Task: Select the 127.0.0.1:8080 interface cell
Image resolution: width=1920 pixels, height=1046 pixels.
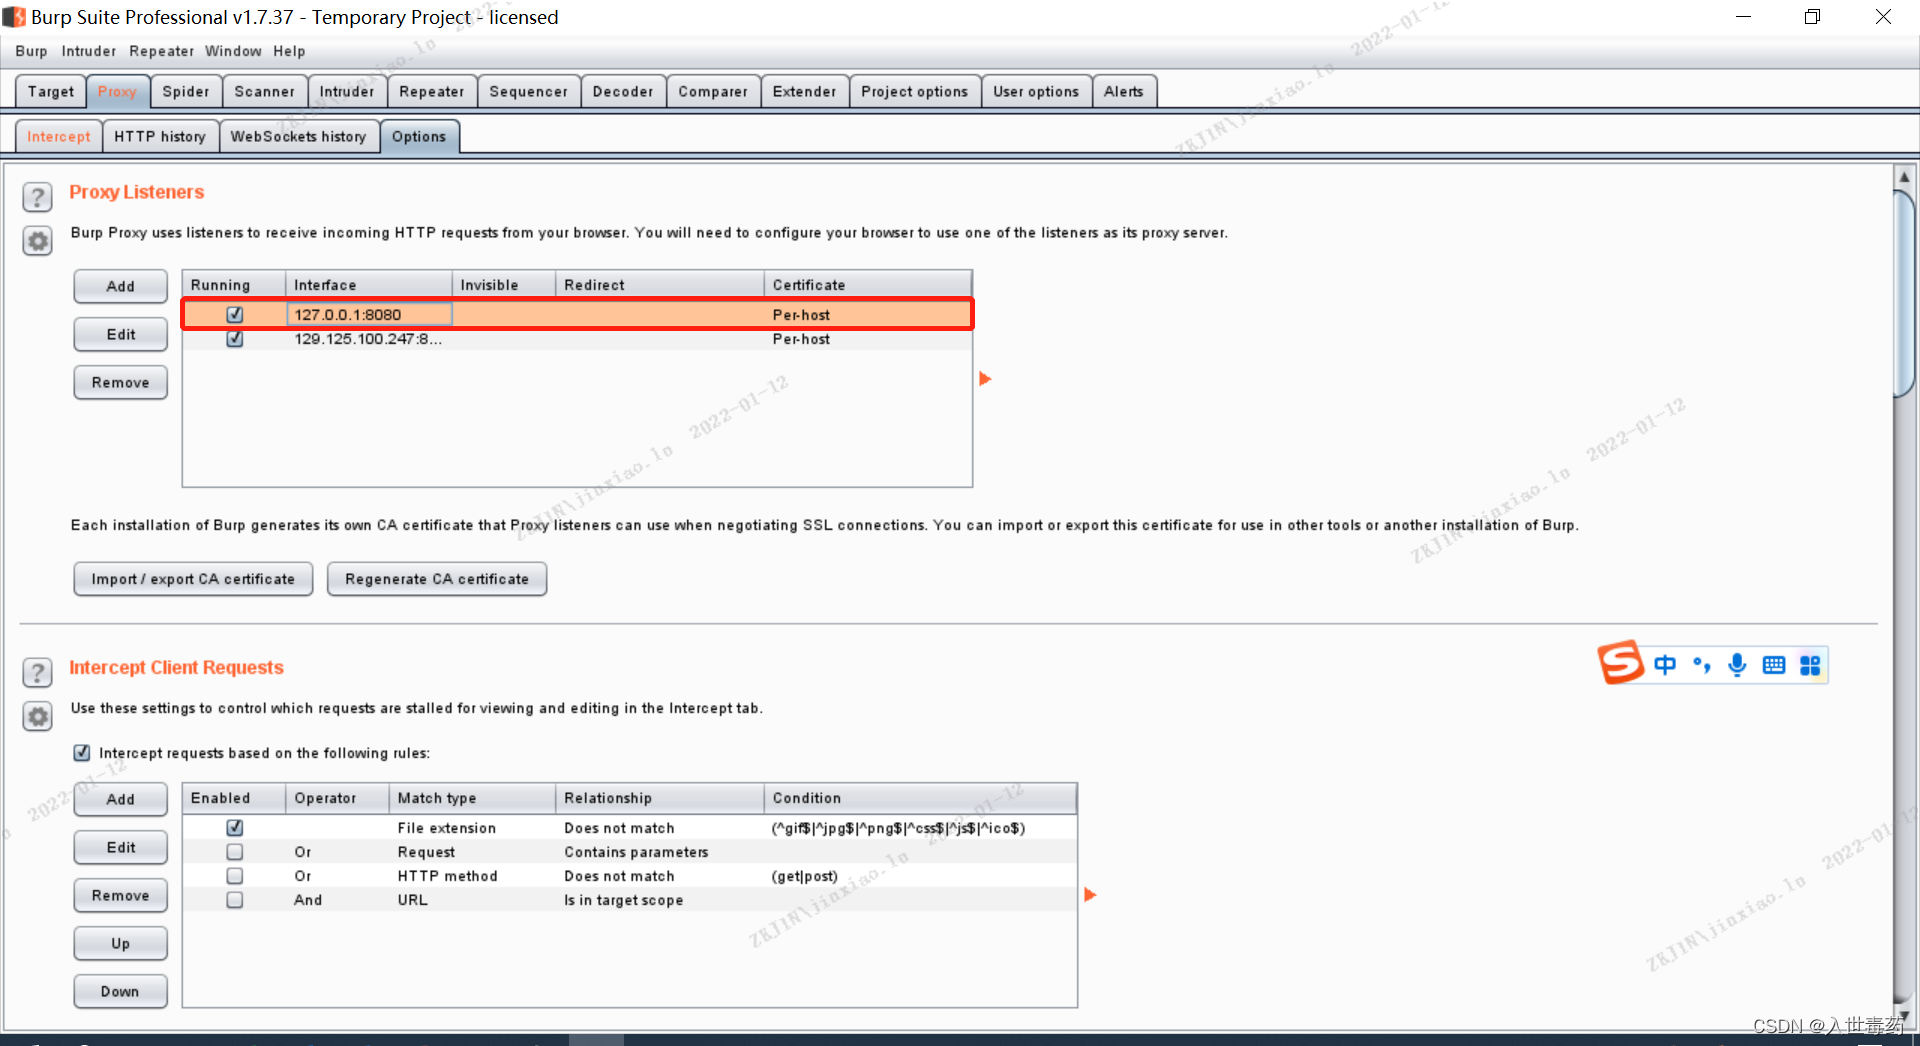Action: (369, 314)
